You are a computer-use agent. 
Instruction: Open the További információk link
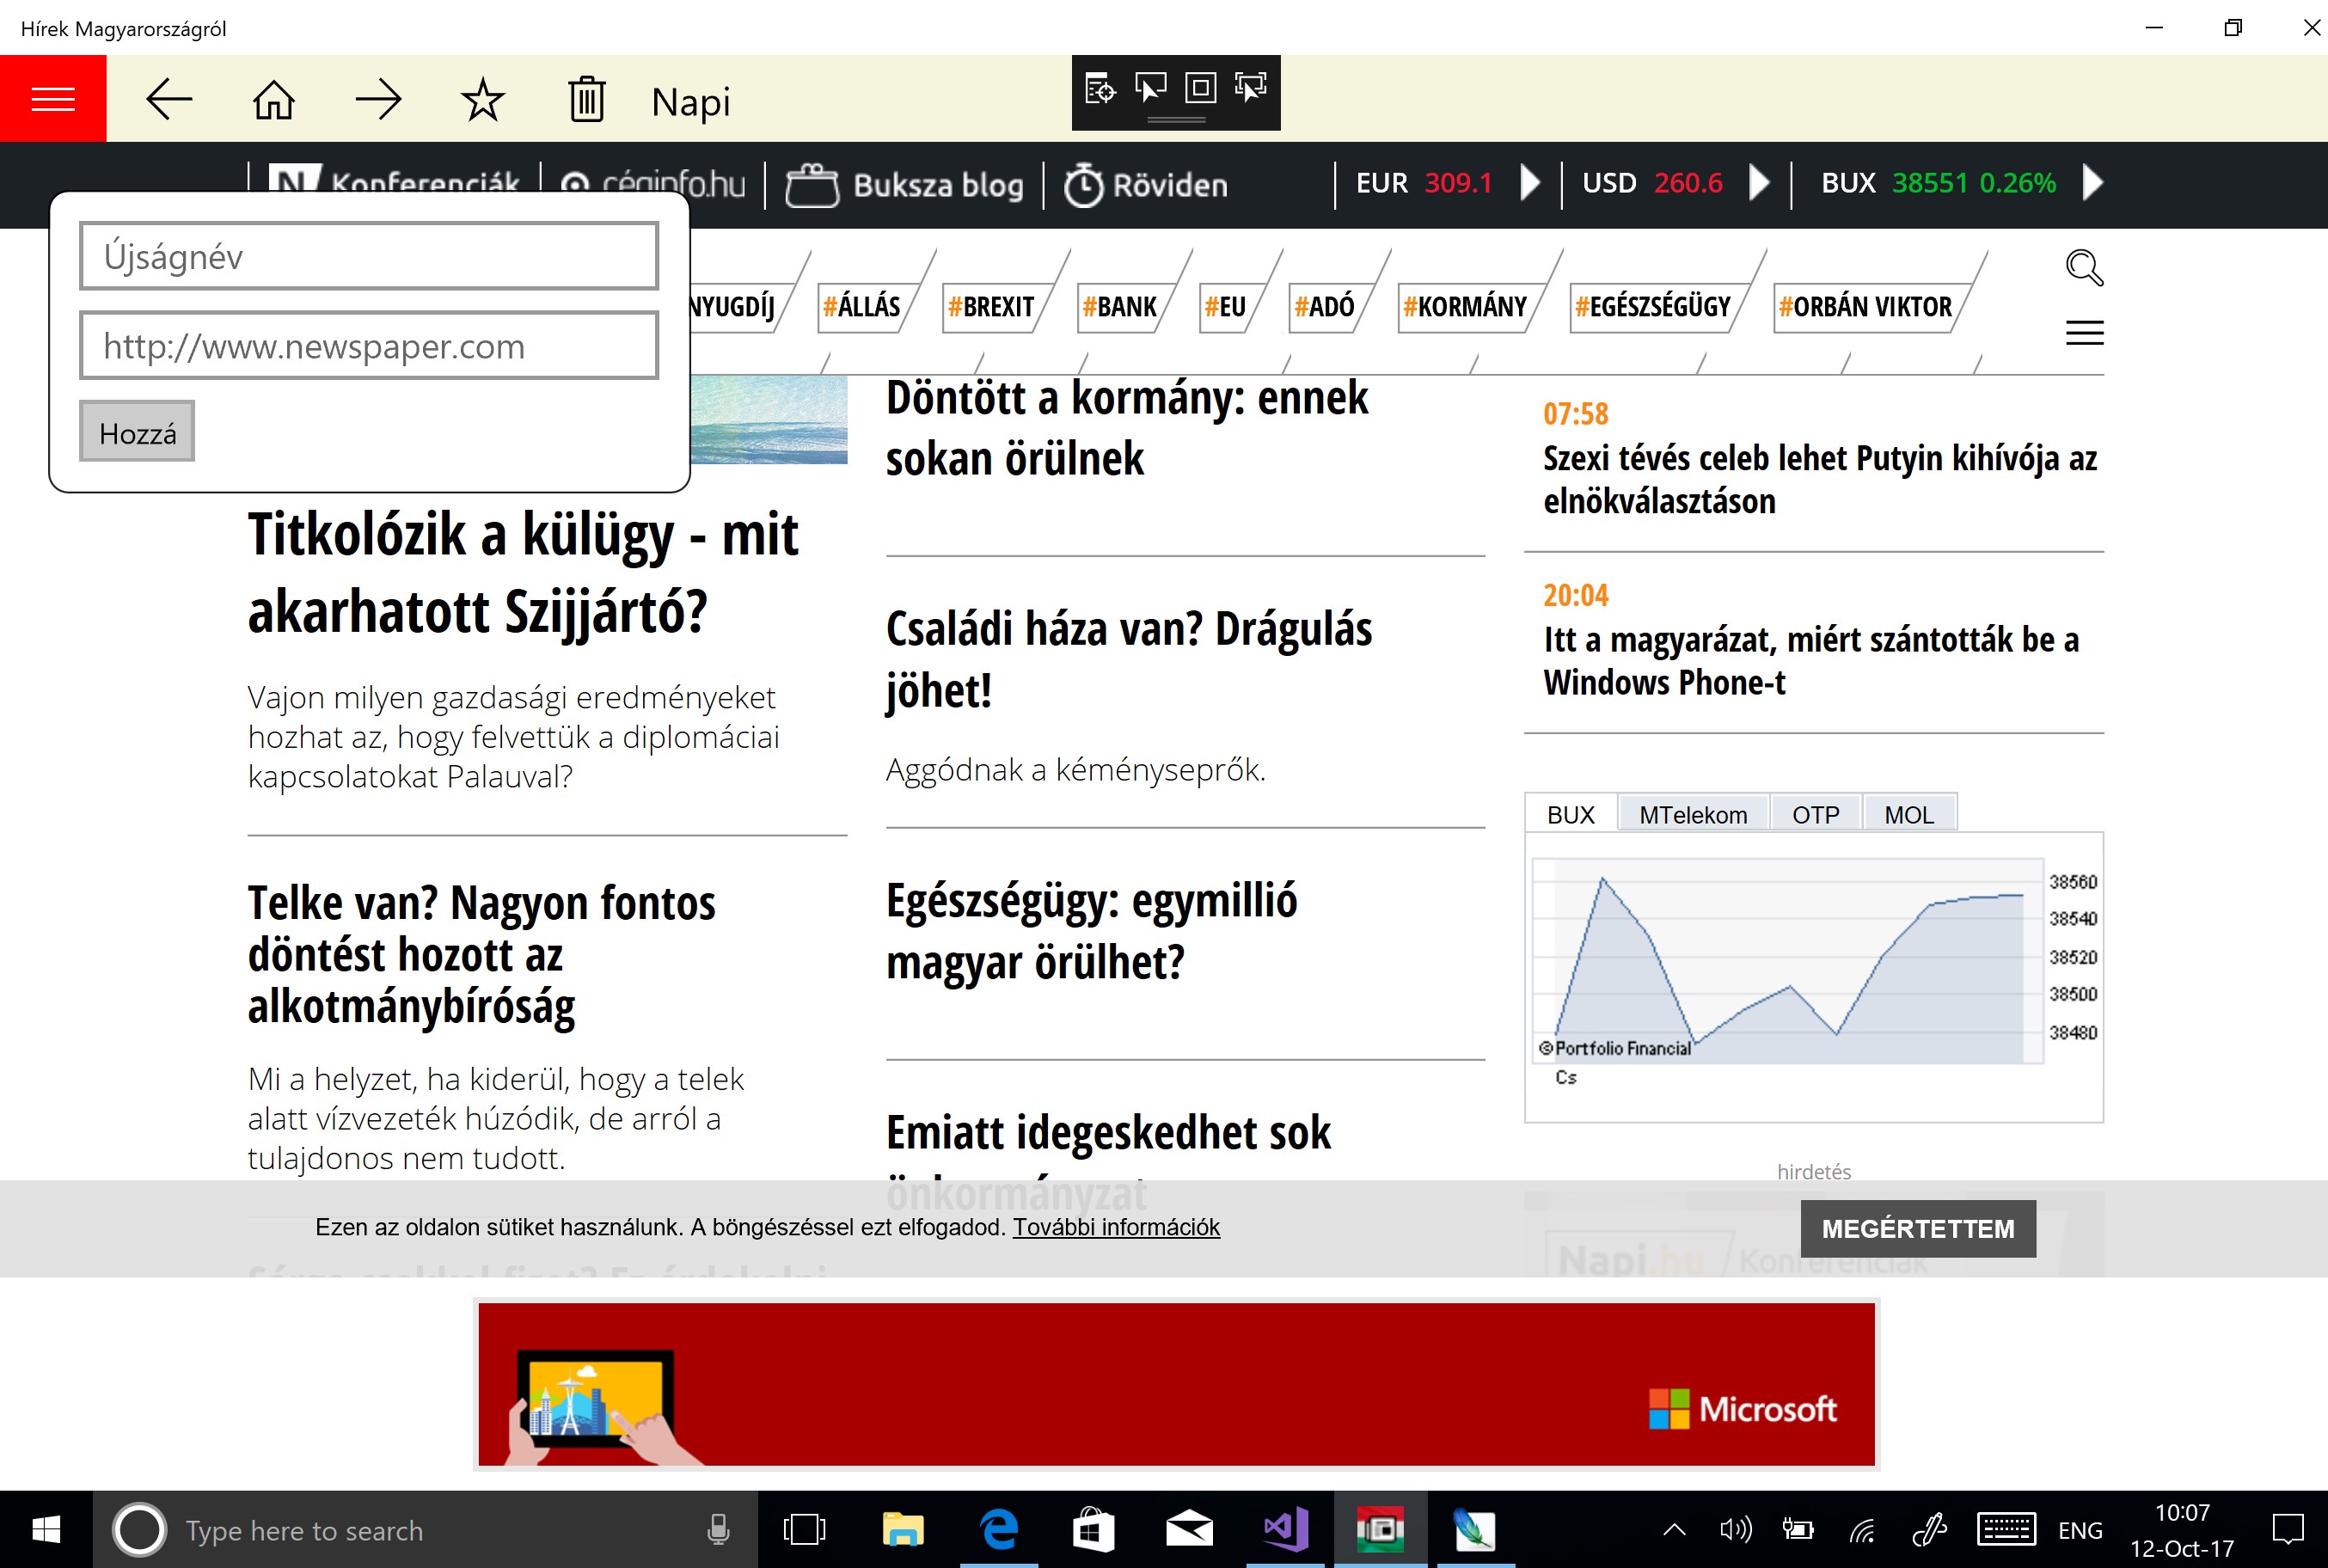click(1116, 1227)
